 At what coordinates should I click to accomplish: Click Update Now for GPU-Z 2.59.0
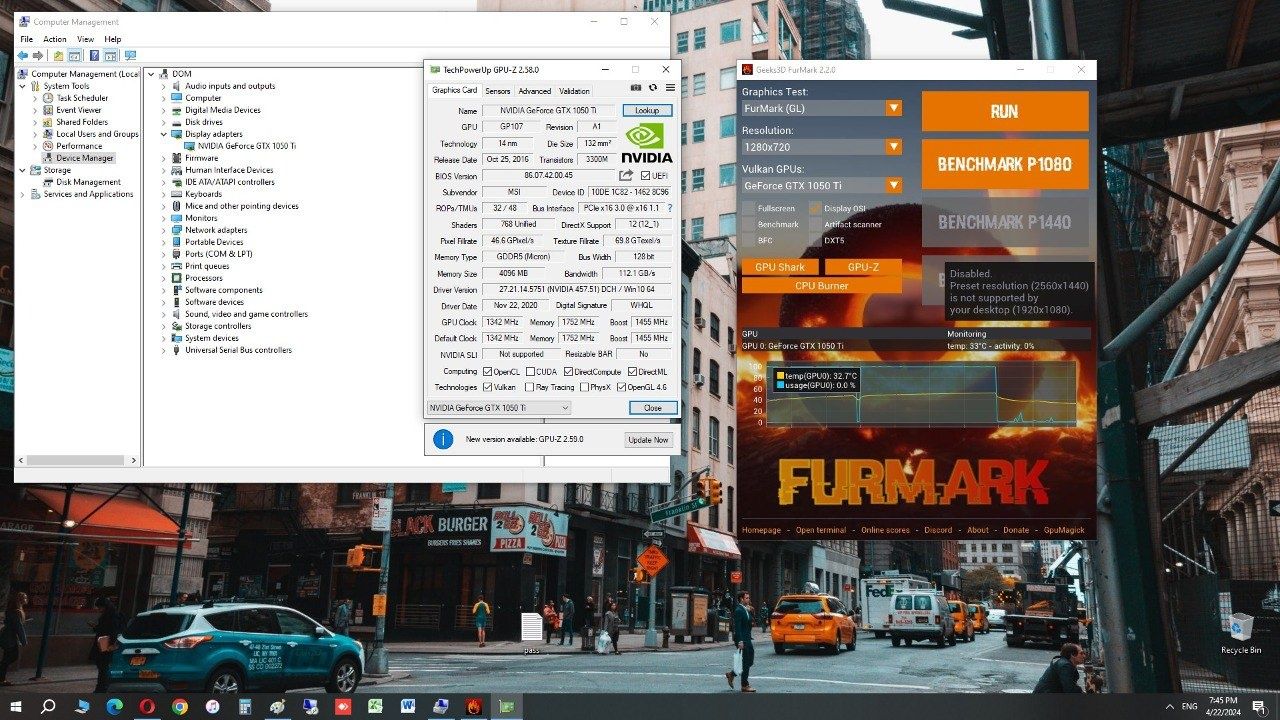tap(648, 439)
